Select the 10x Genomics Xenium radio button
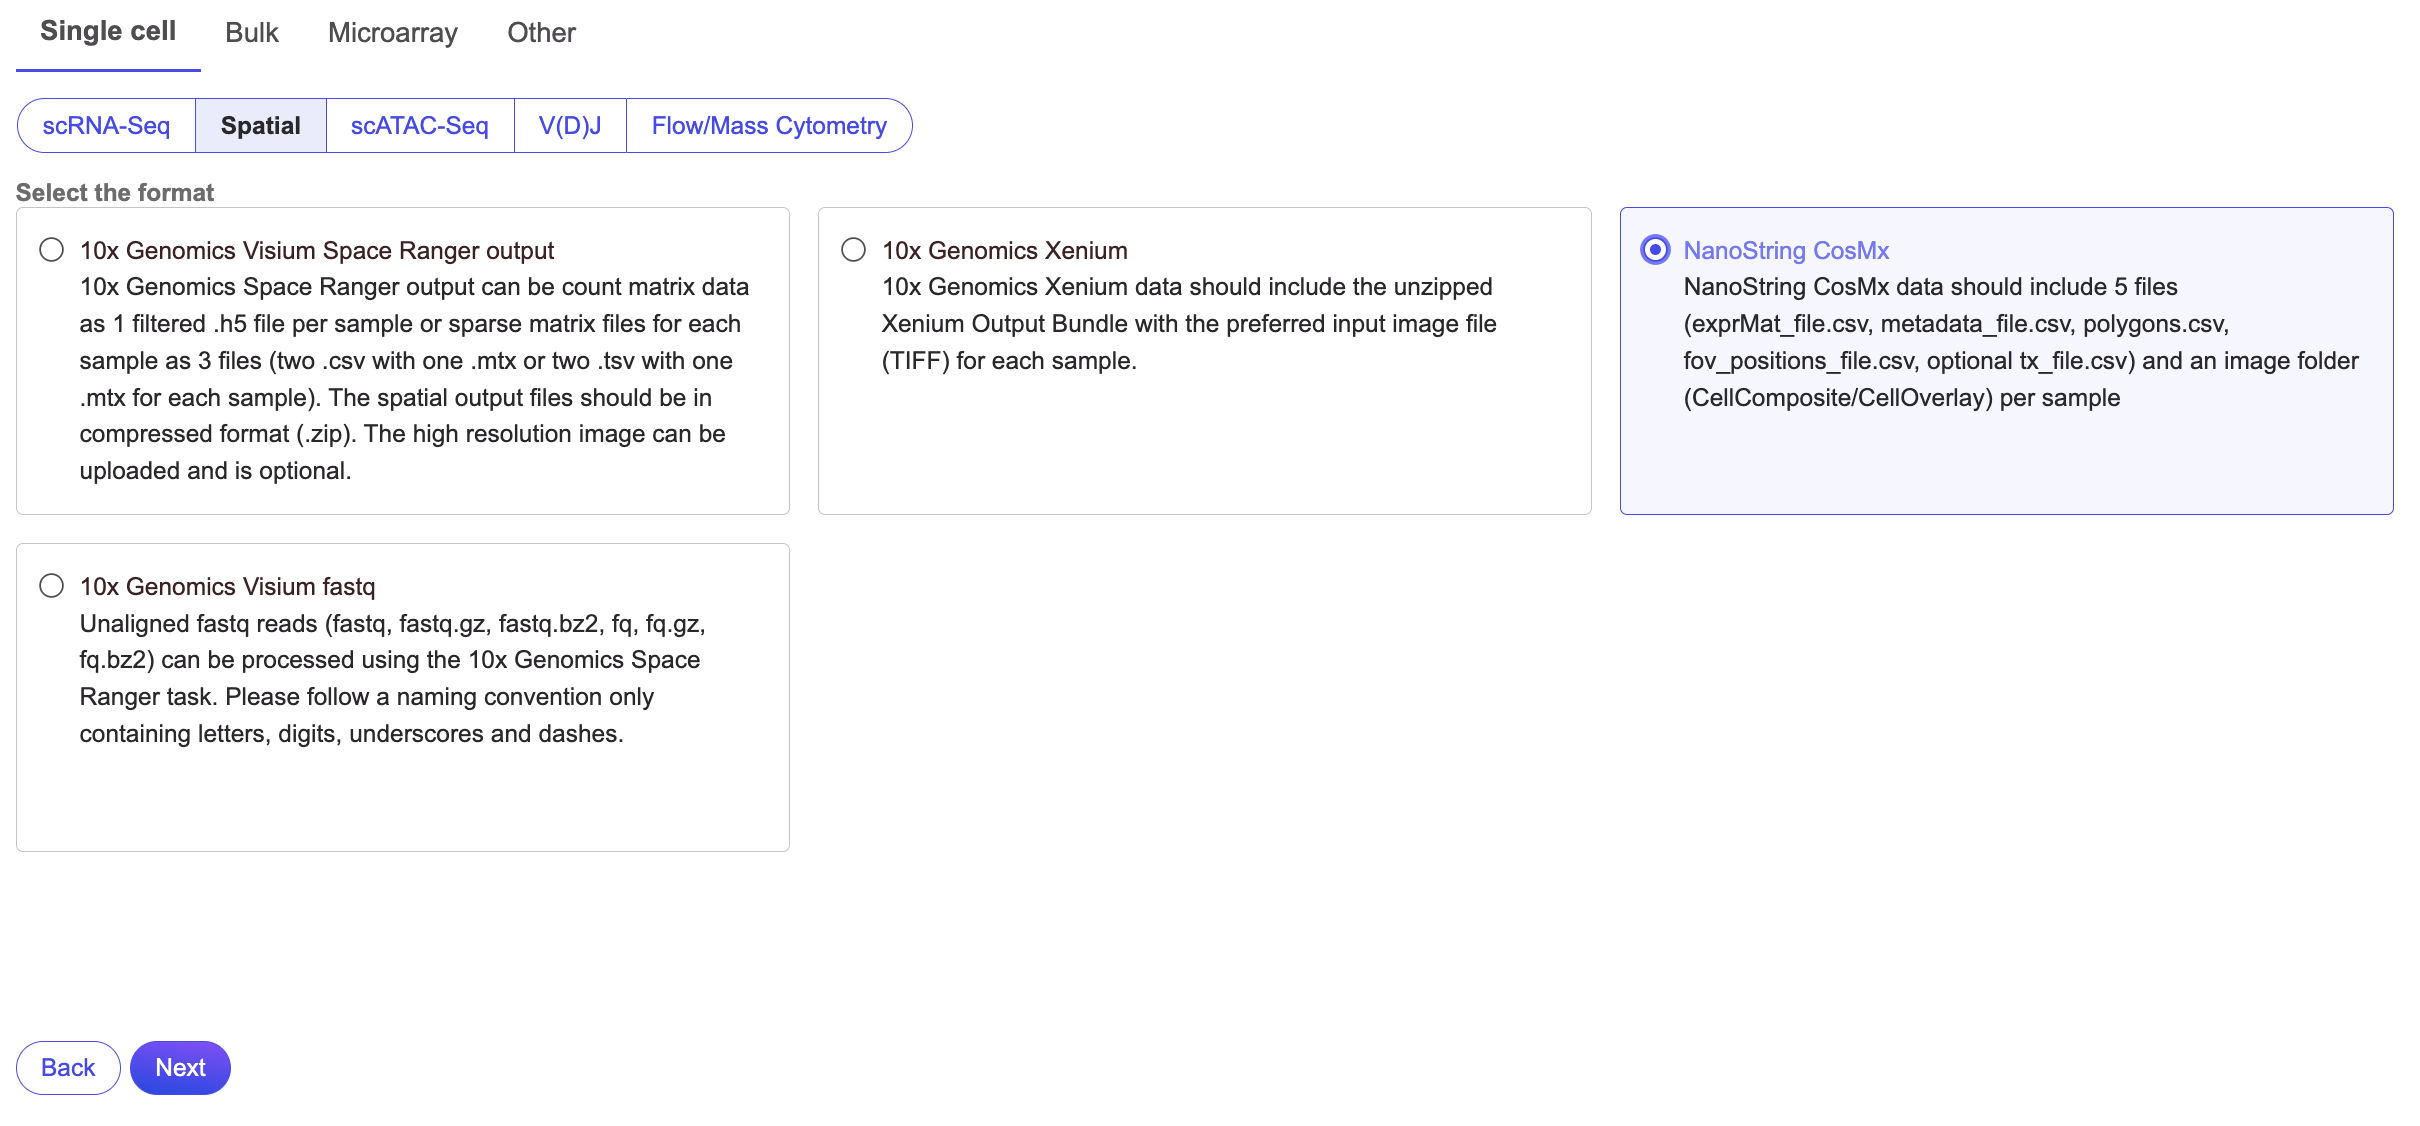This screenshot has height=1126, width=2420. point(853,250)
